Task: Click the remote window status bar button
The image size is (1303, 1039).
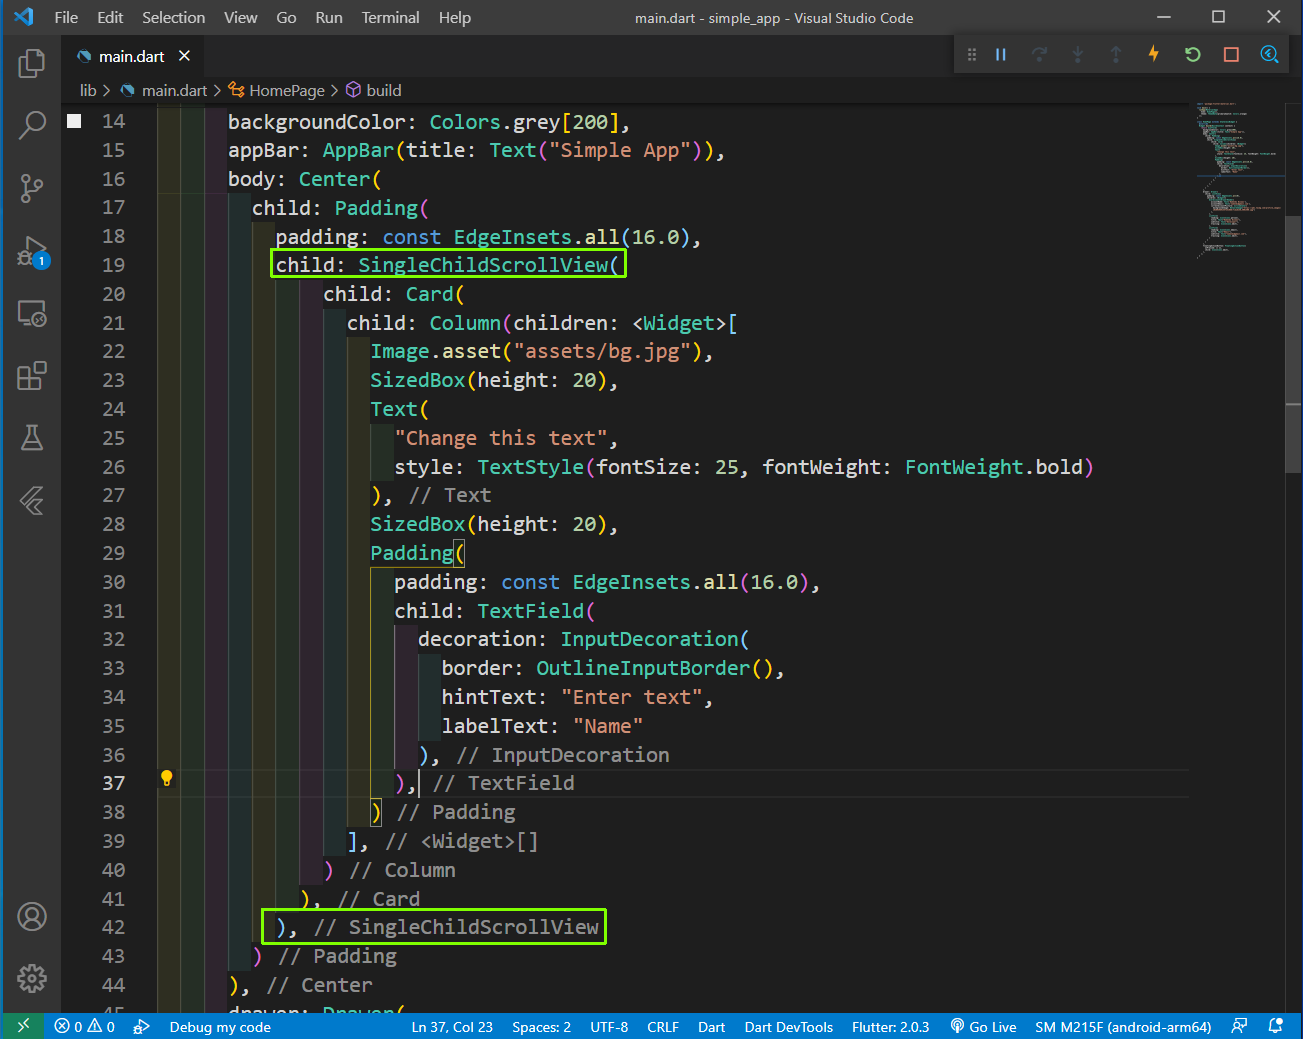Action: tap(23, 1026)
